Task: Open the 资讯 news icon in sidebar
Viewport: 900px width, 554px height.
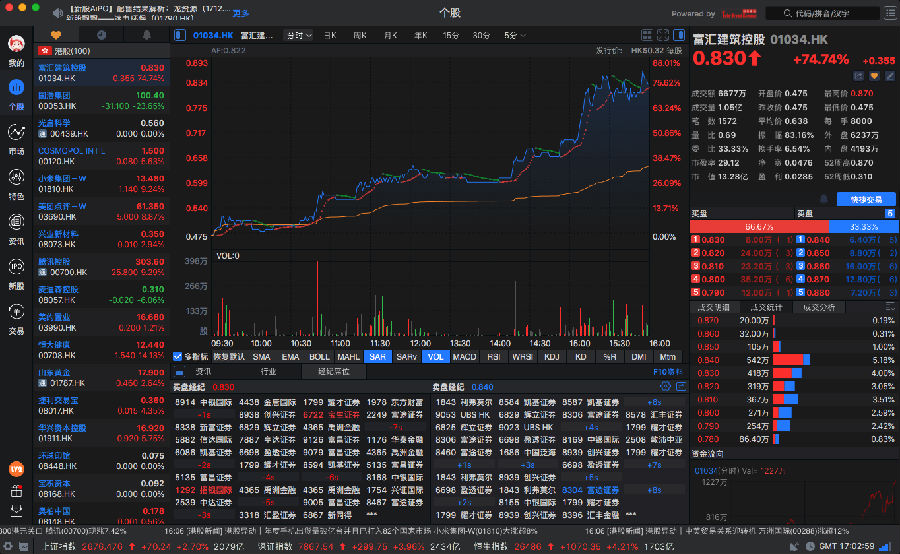Action: [x=16, y=222]
